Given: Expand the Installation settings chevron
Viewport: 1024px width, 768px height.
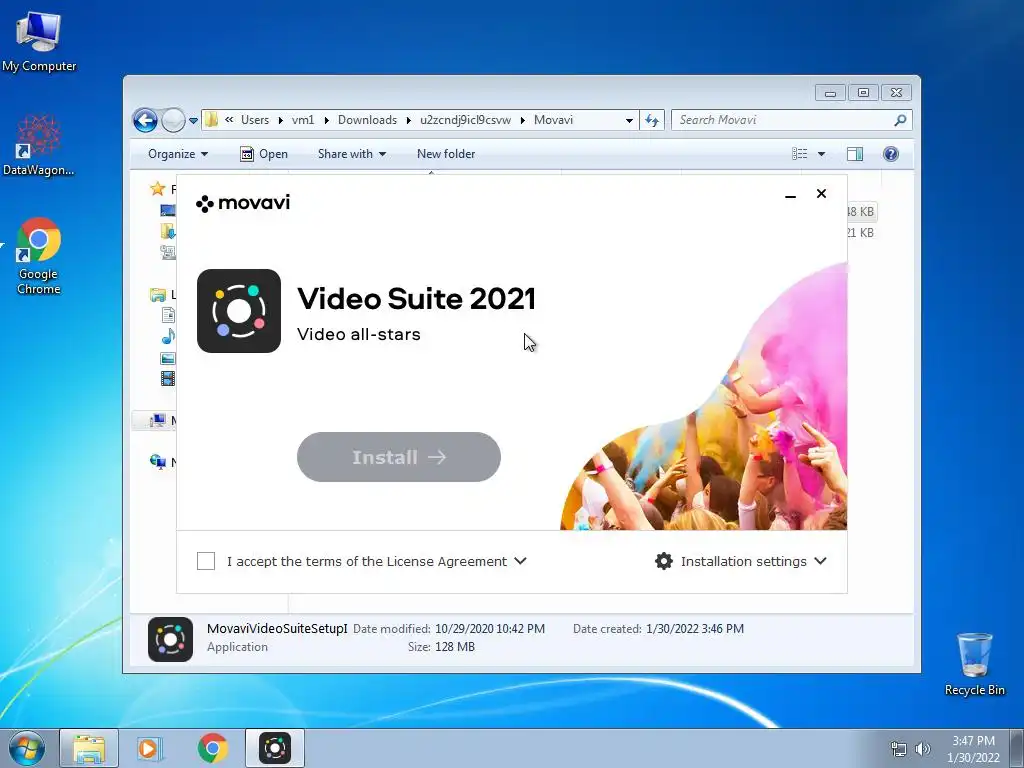Looking at the screenshot, I should click(x=821, y=561).
